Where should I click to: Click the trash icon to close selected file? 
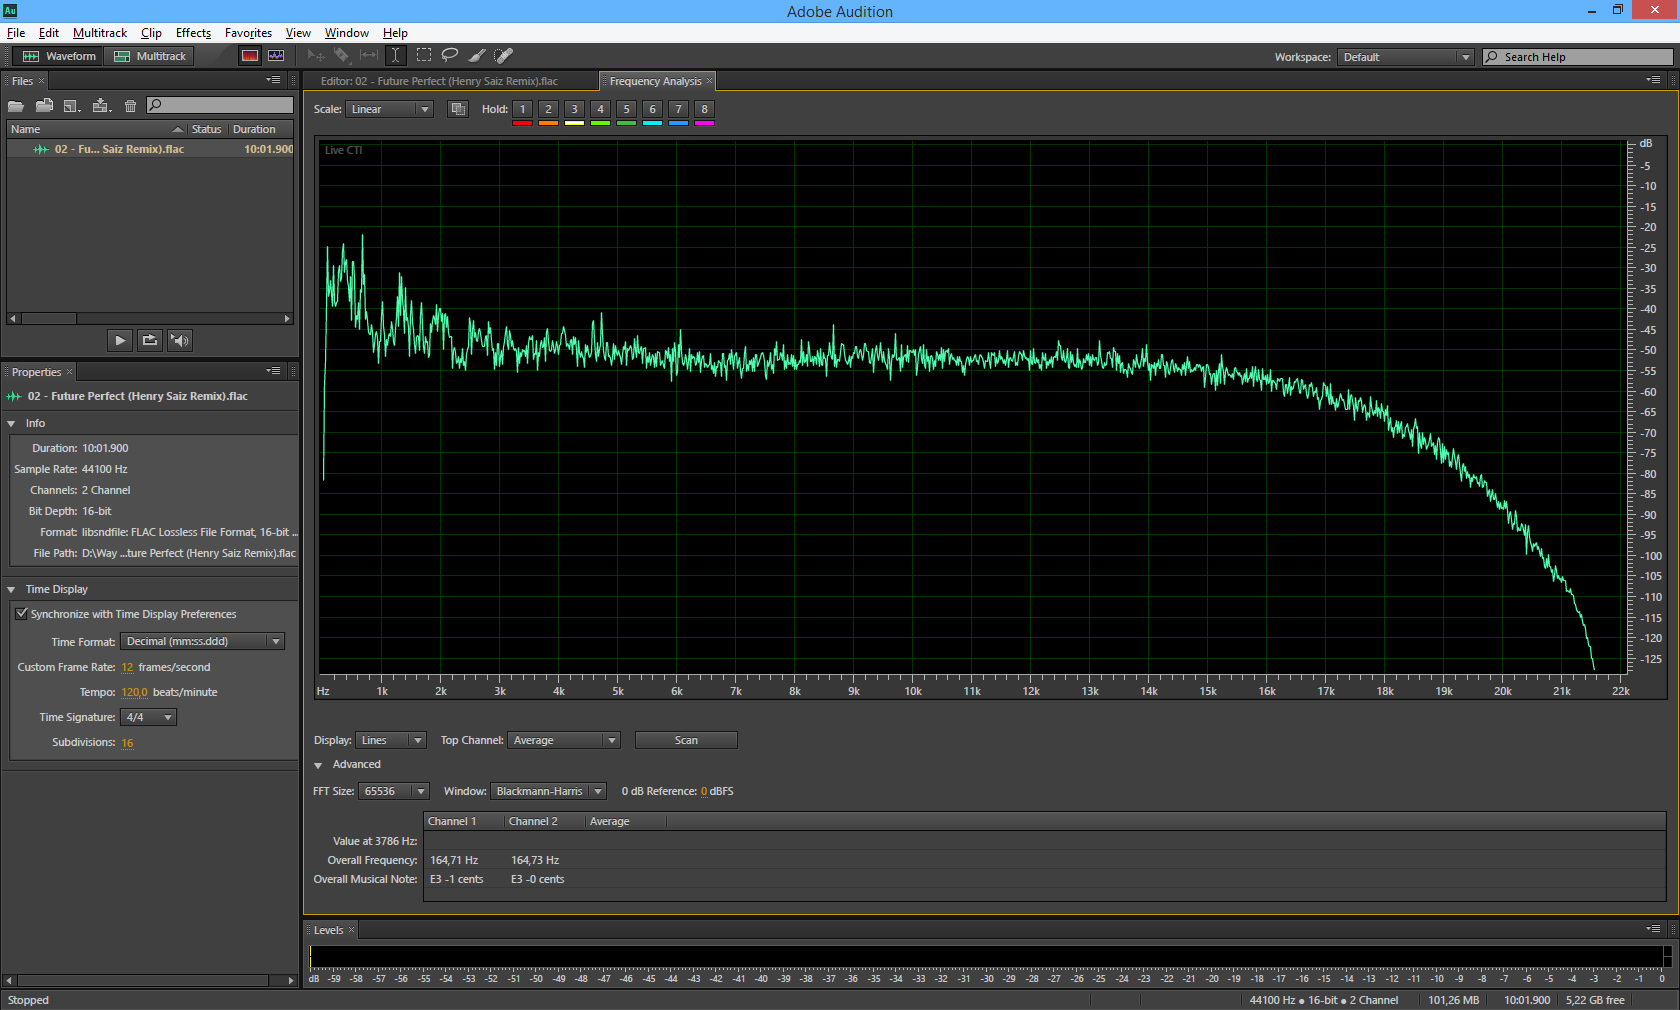pos(130,106)
